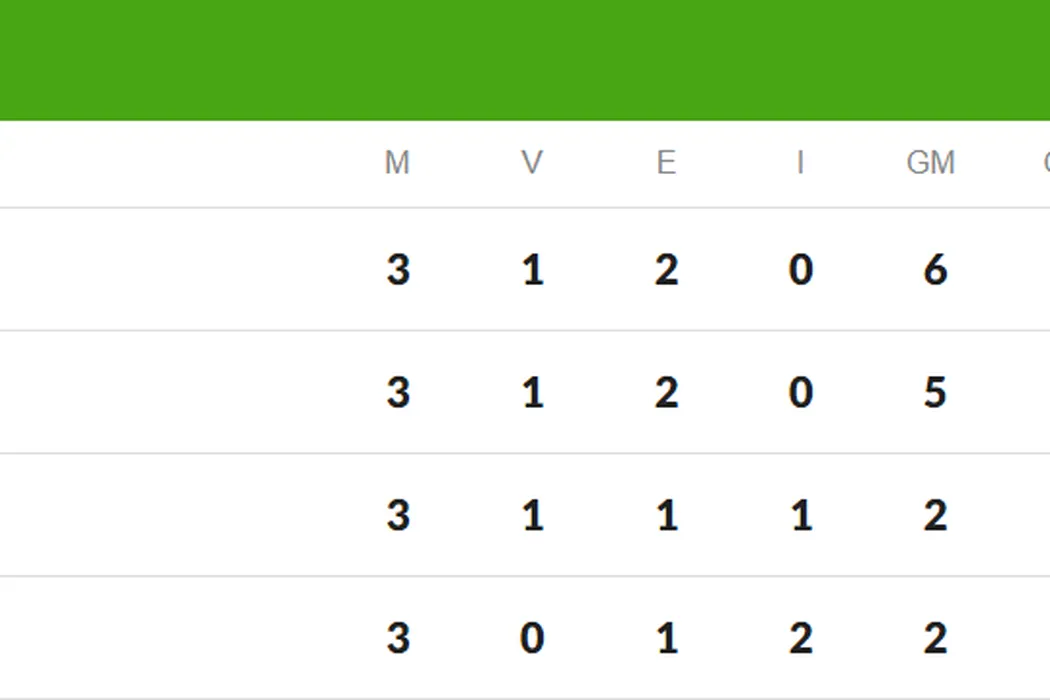Select the GM value in the third row
This screenshot has height=700, width=1050.
tap(935, 516)
